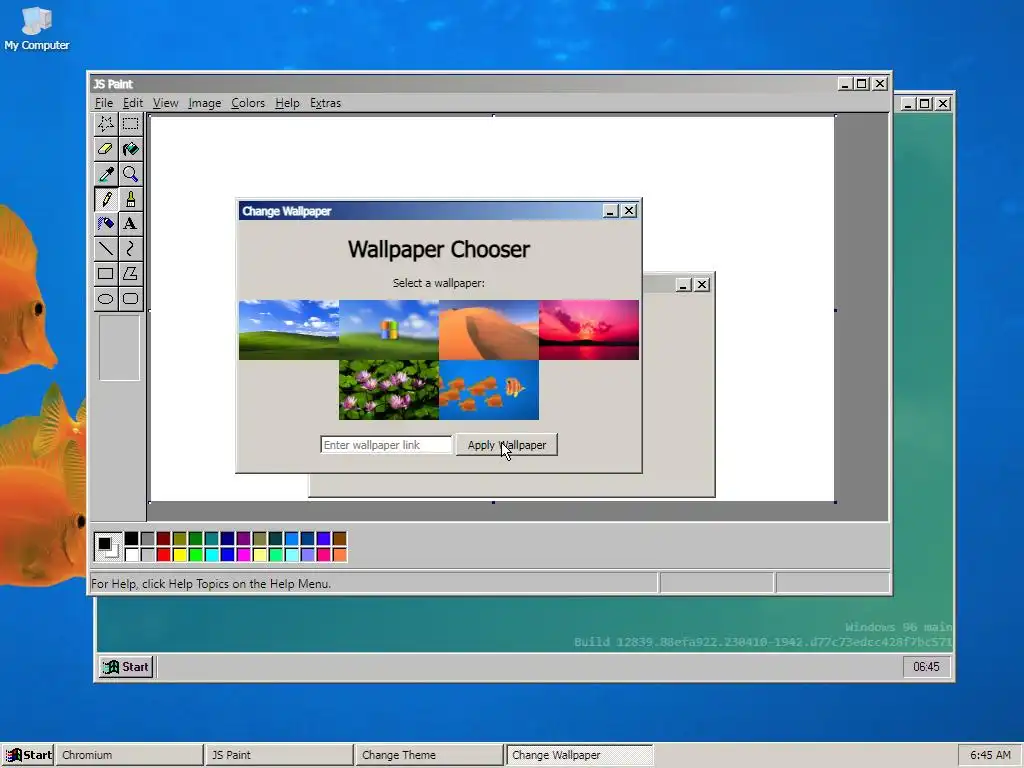The image size is (1024, 768).
Task: Select the Free-Form Select tool in JS Paint
Action: point(106,124)
